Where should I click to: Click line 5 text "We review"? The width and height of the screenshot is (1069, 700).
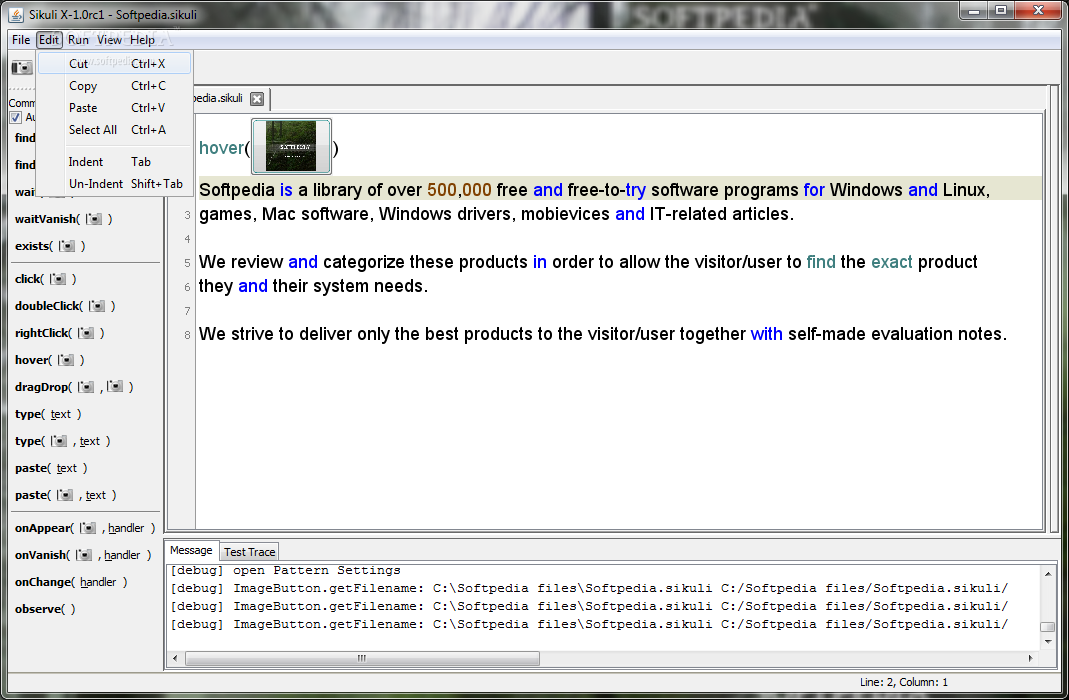coord(241,262)
